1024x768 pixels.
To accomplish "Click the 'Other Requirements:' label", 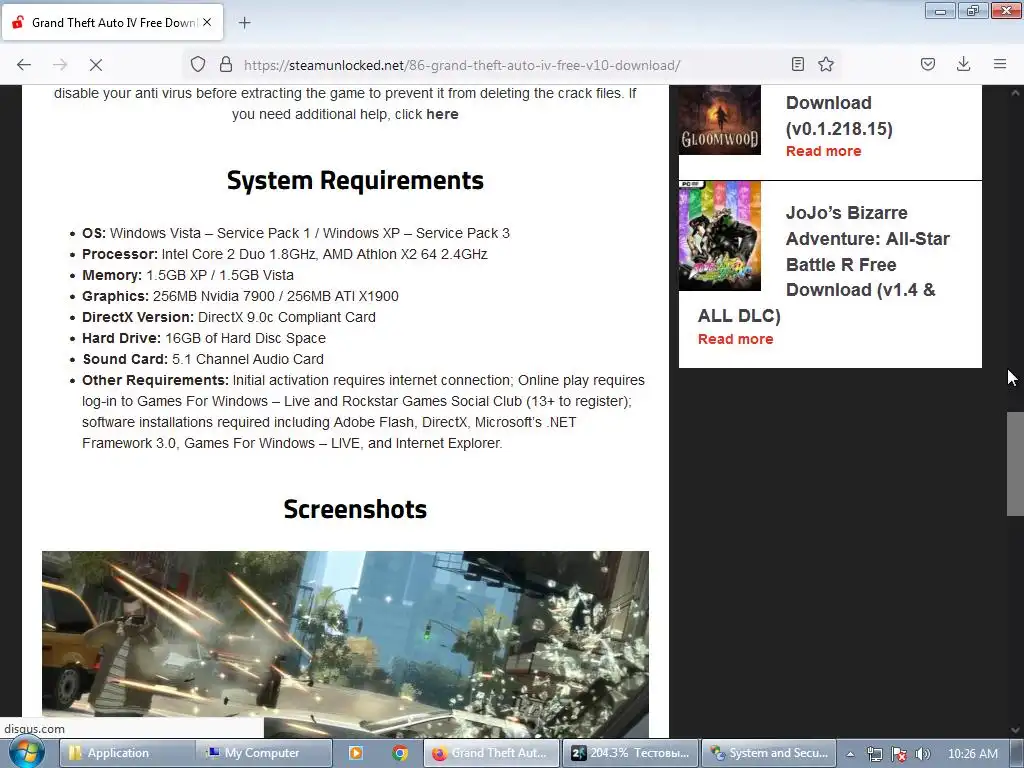I will point(155,380).
